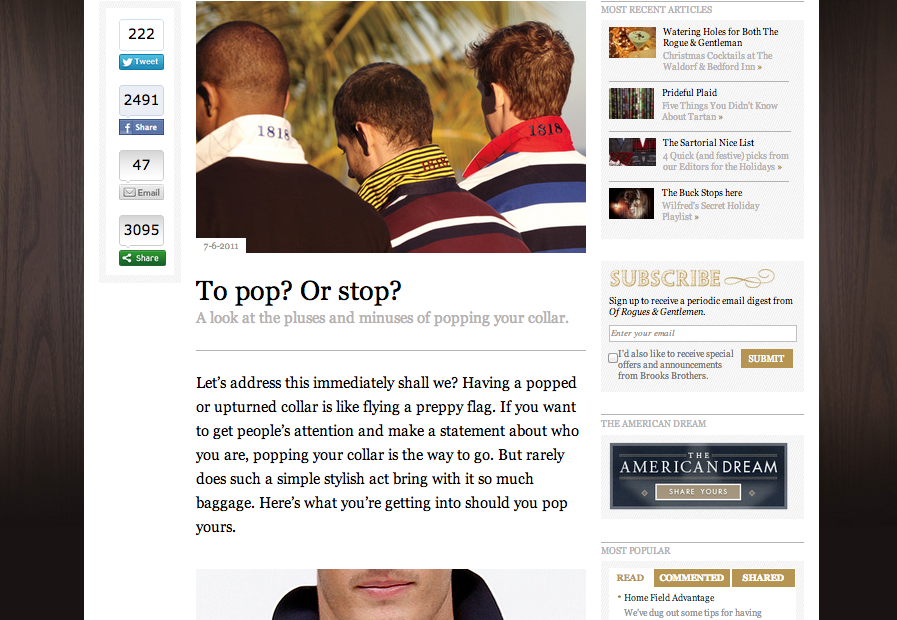
Task: Open Watering Holes for Both article link
Action: 720,37
